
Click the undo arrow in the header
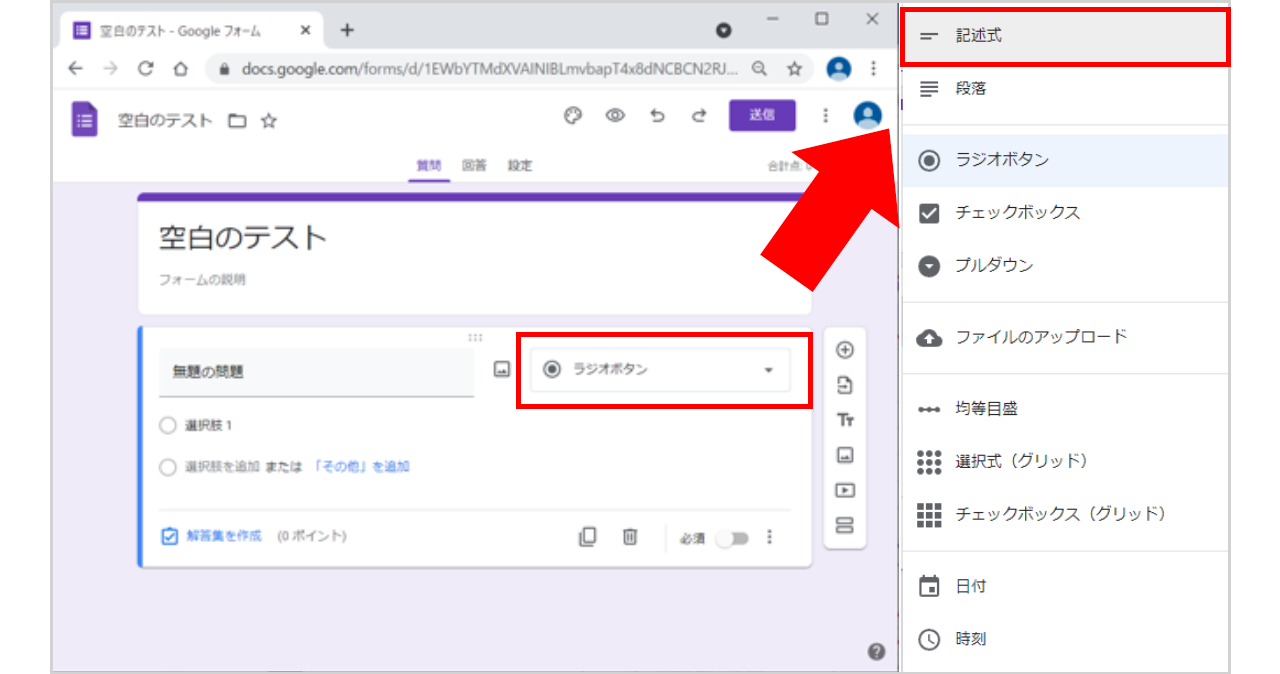[x=657, y=116]
